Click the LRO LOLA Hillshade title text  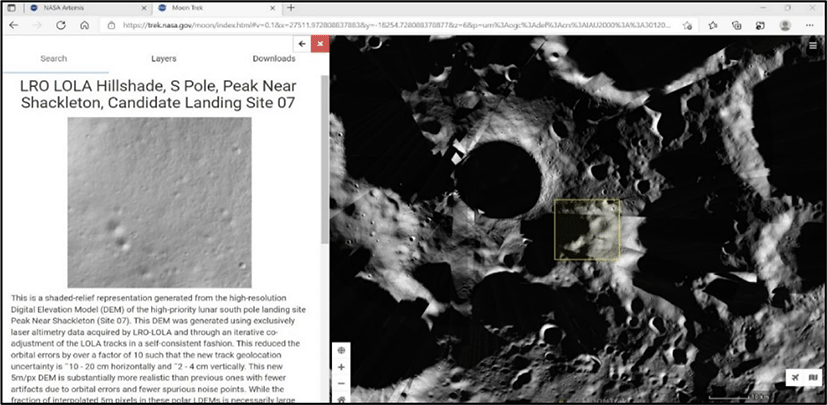[158, 94]
